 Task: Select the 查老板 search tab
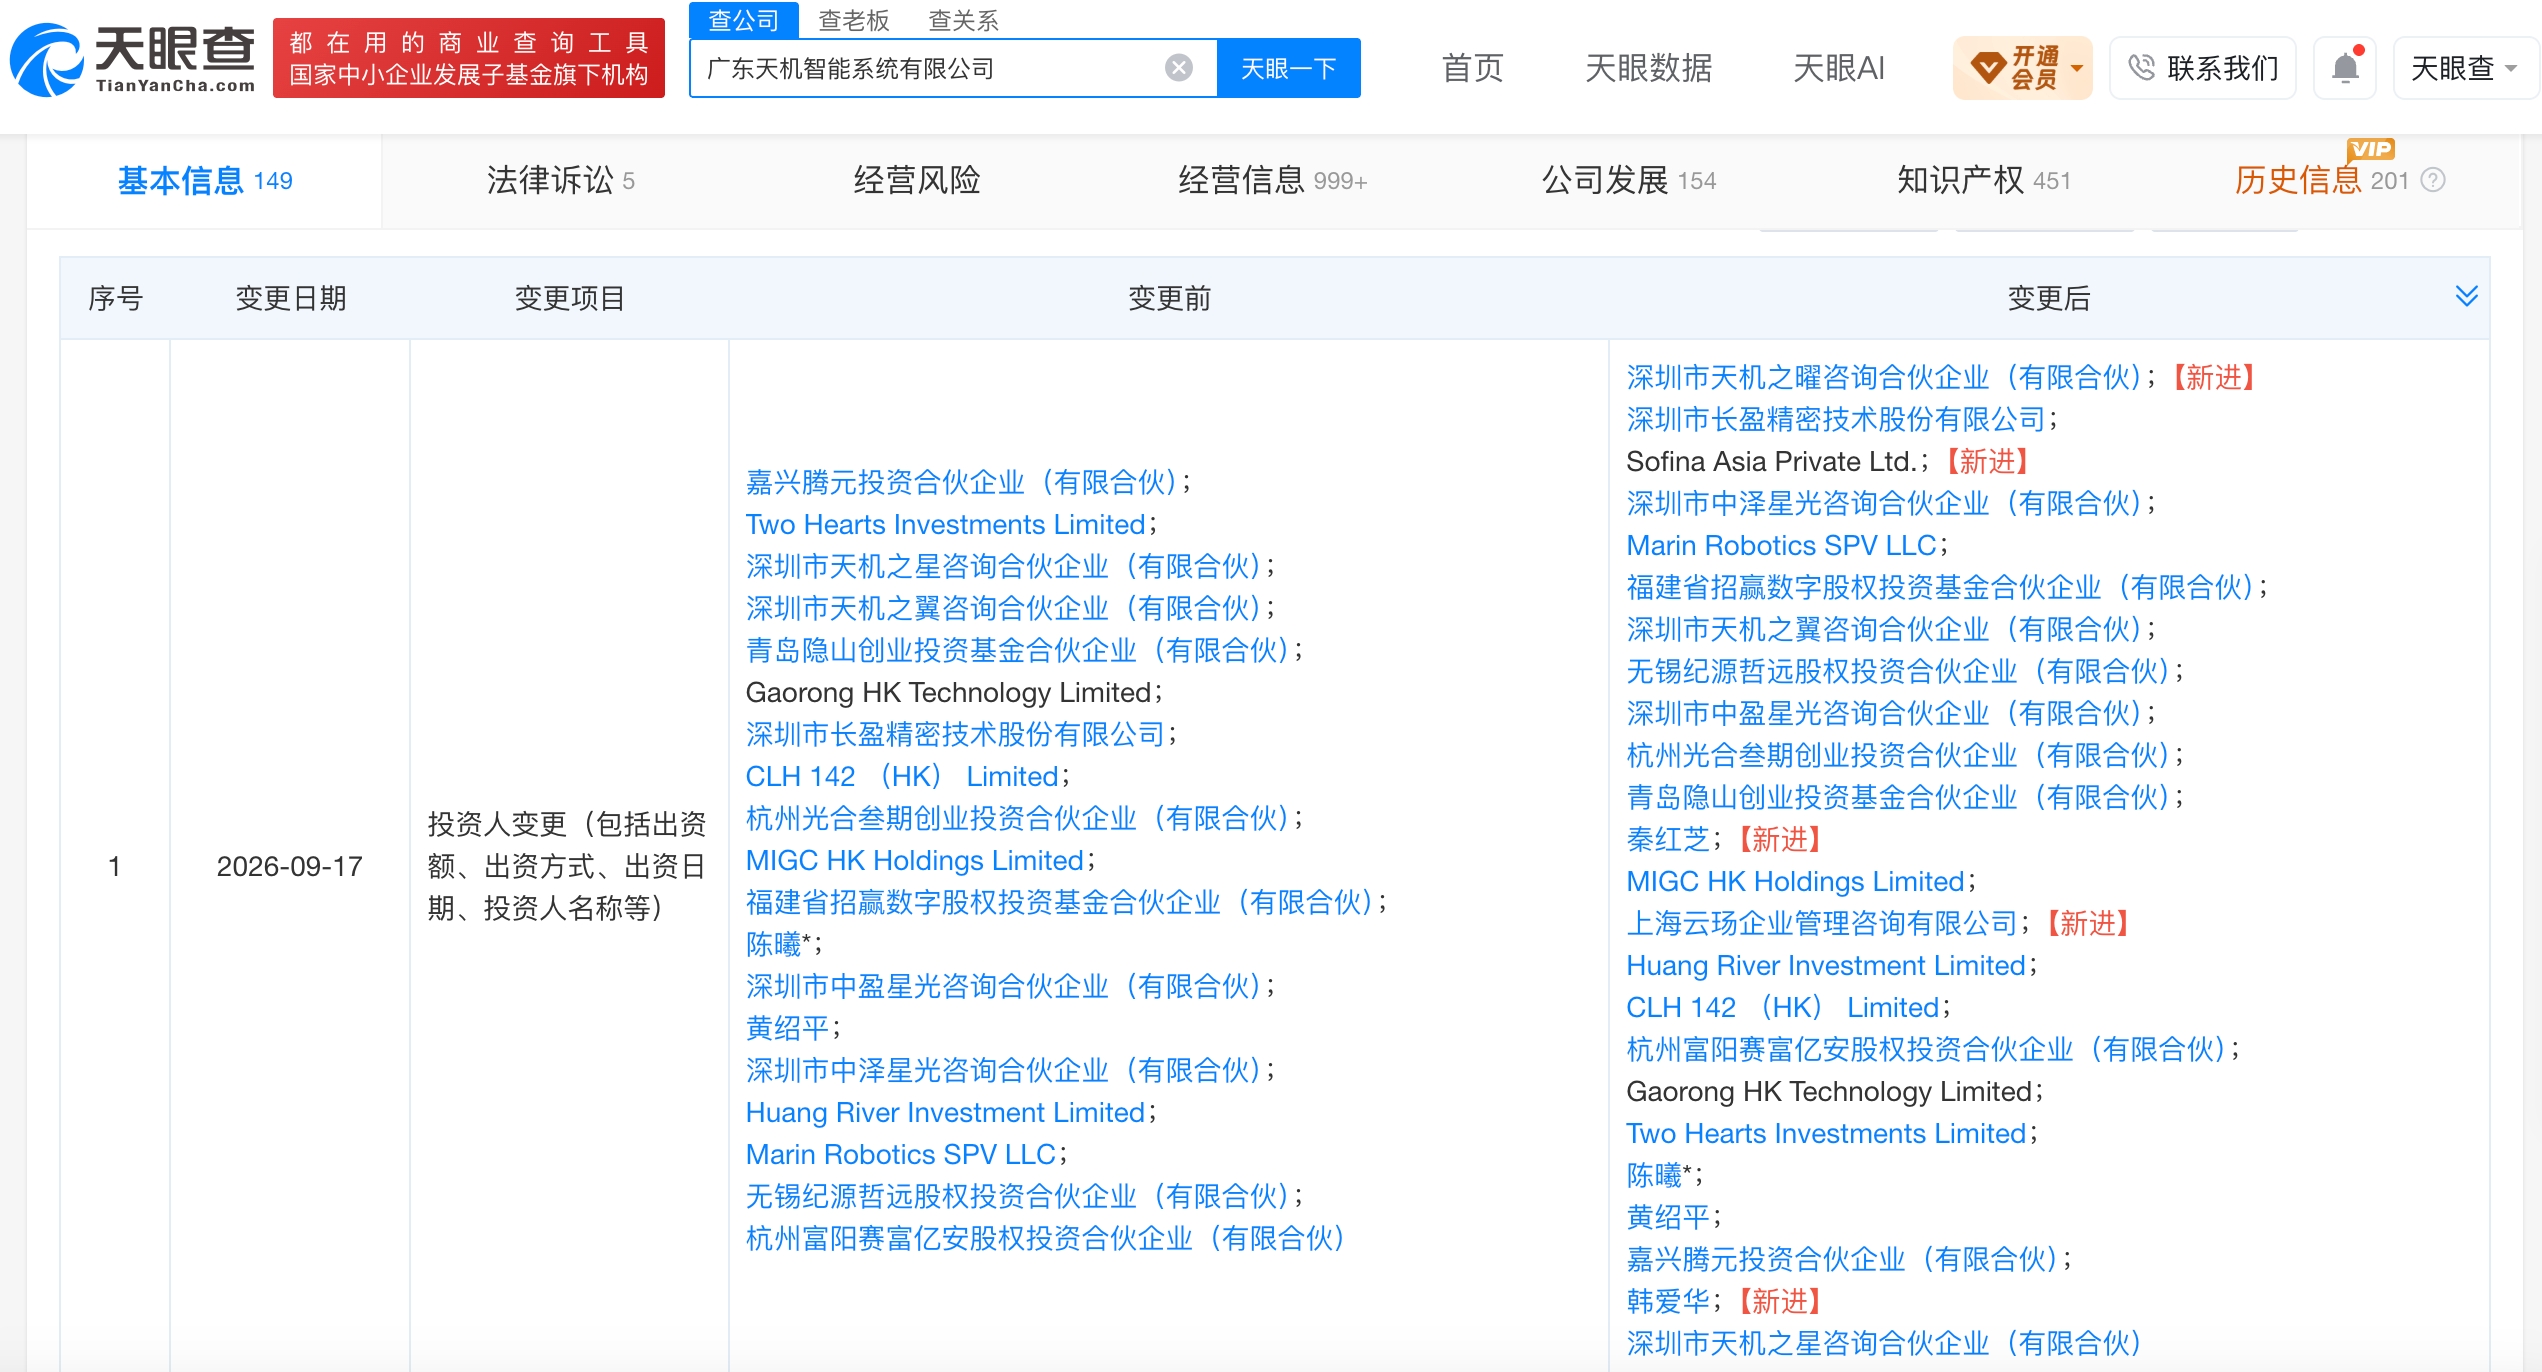(854, 20)
